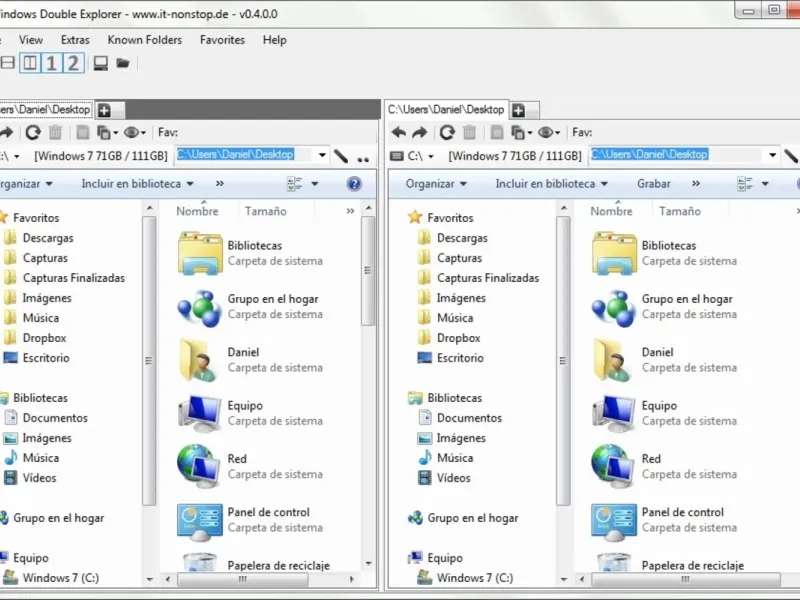Show more commands chevron in left pane

tap(220, 184)
